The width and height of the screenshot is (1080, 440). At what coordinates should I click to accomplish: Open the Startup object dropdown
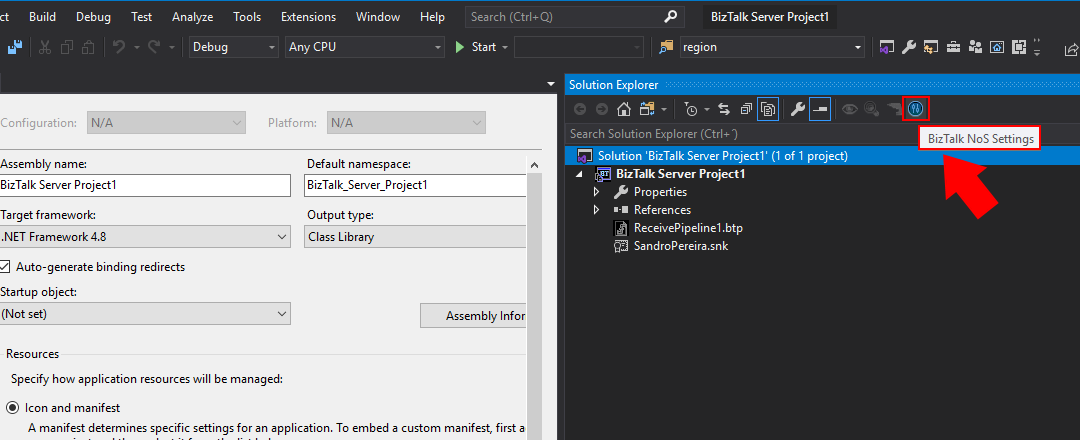tap(144, 313)
